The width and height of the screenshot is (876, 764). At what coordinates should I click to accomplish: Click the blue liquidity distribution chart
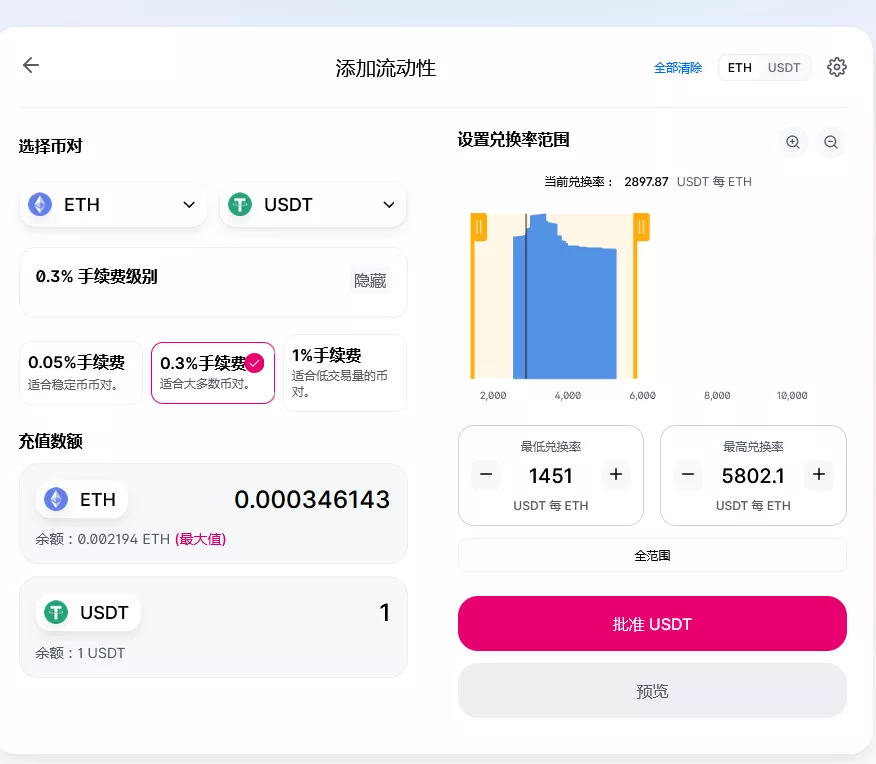tap(565, 297)
